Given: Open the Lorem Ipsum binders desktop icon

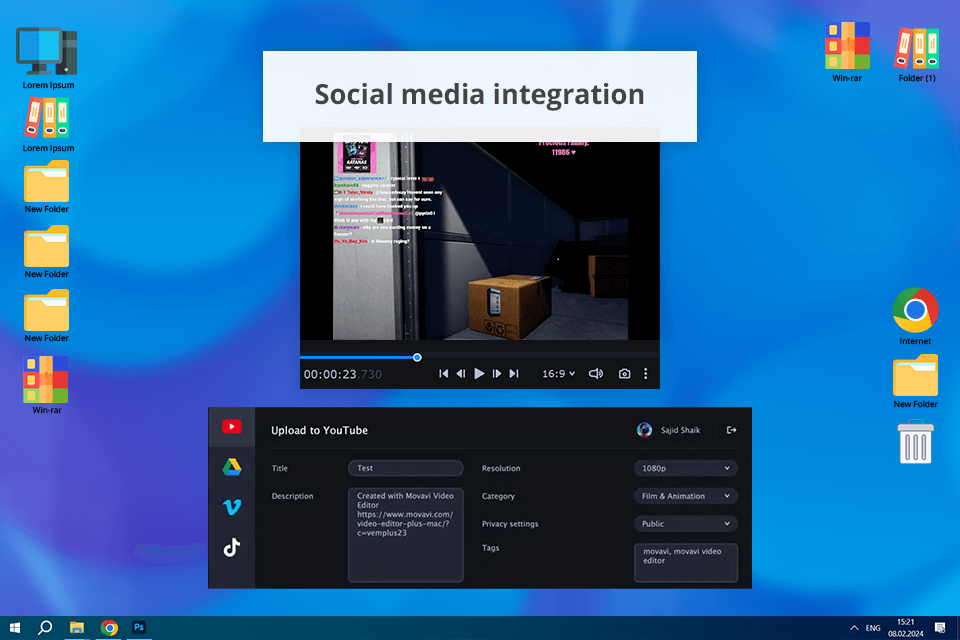Looking at the screenshot, I should click(47, 124).
